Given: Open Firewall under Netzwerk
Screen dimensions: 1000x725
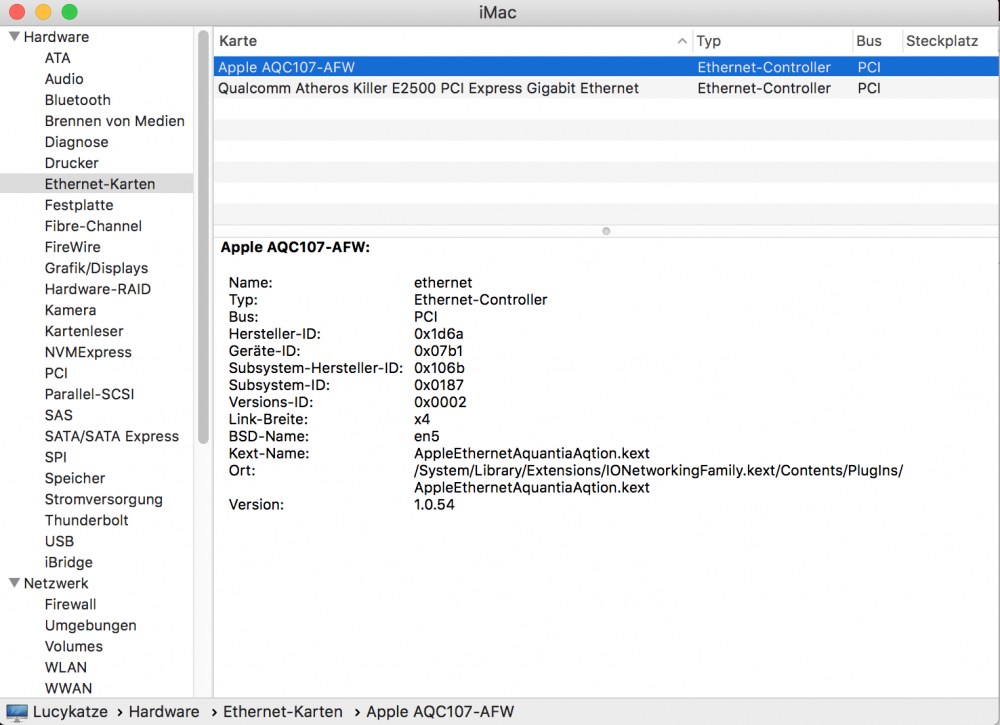Looking at the screenshot, I should (x=70, y=604).
